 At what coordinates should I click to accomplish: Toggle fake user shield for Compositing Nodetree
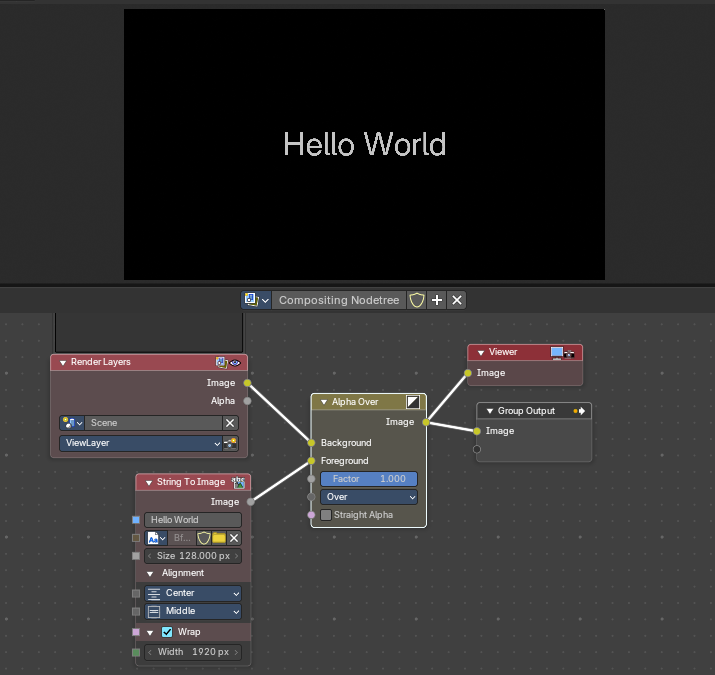click(416, 300)
